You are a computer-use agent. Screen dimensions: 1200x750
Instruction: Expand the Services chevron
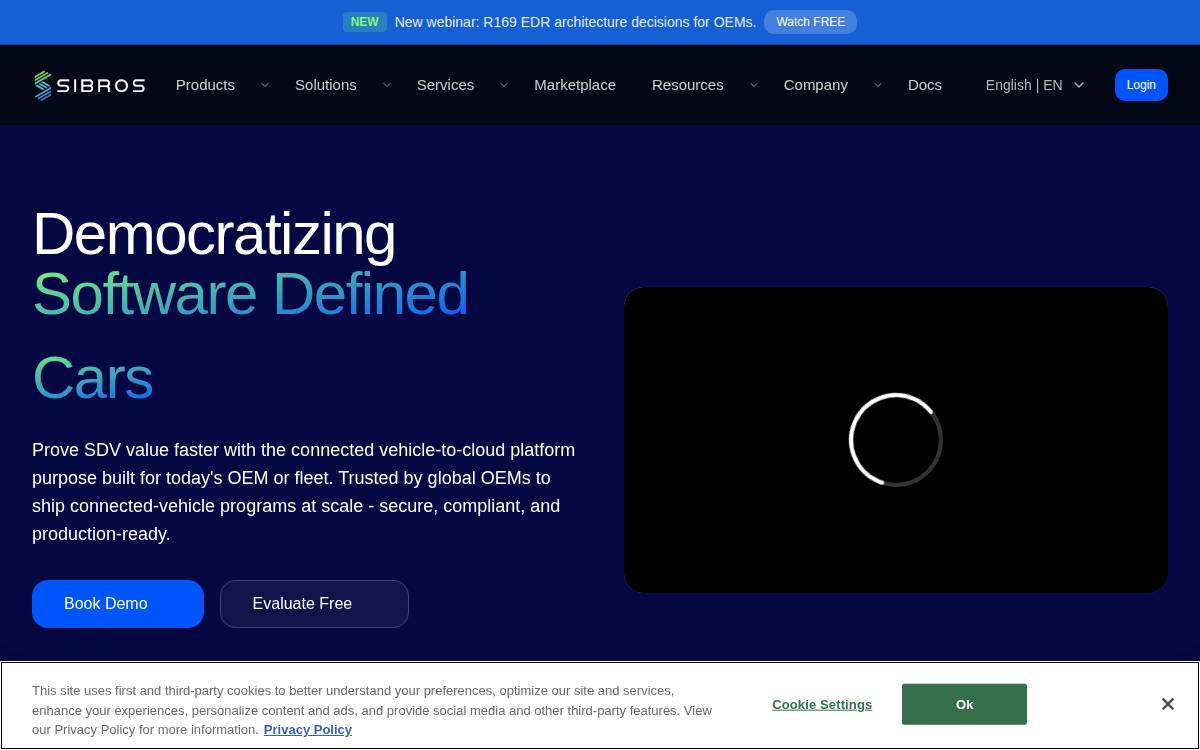click(504, 85)
